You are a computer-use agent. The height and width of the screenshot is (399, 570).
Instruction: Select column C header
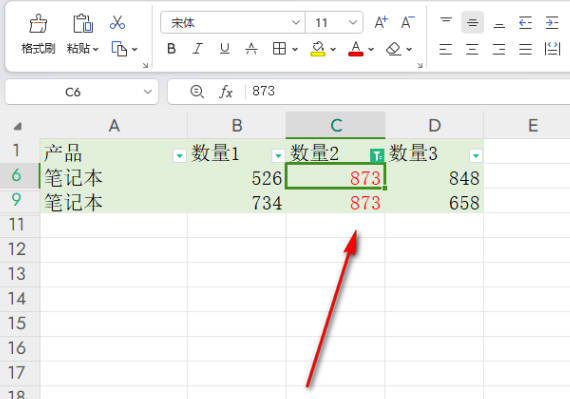pos(336,125)
